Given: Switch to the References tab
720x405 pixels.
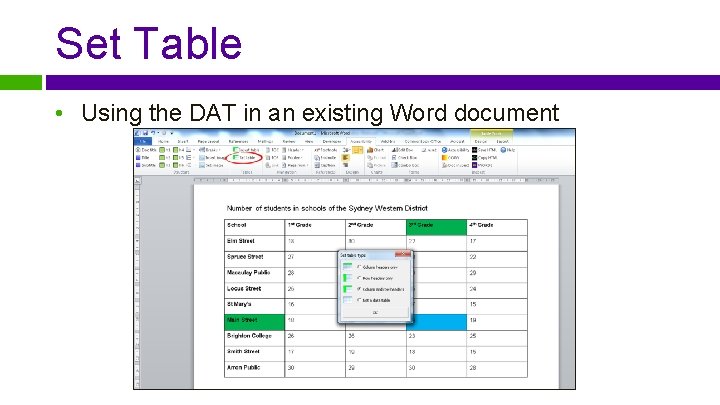Looking at the screenshot, I should (238, 141).
